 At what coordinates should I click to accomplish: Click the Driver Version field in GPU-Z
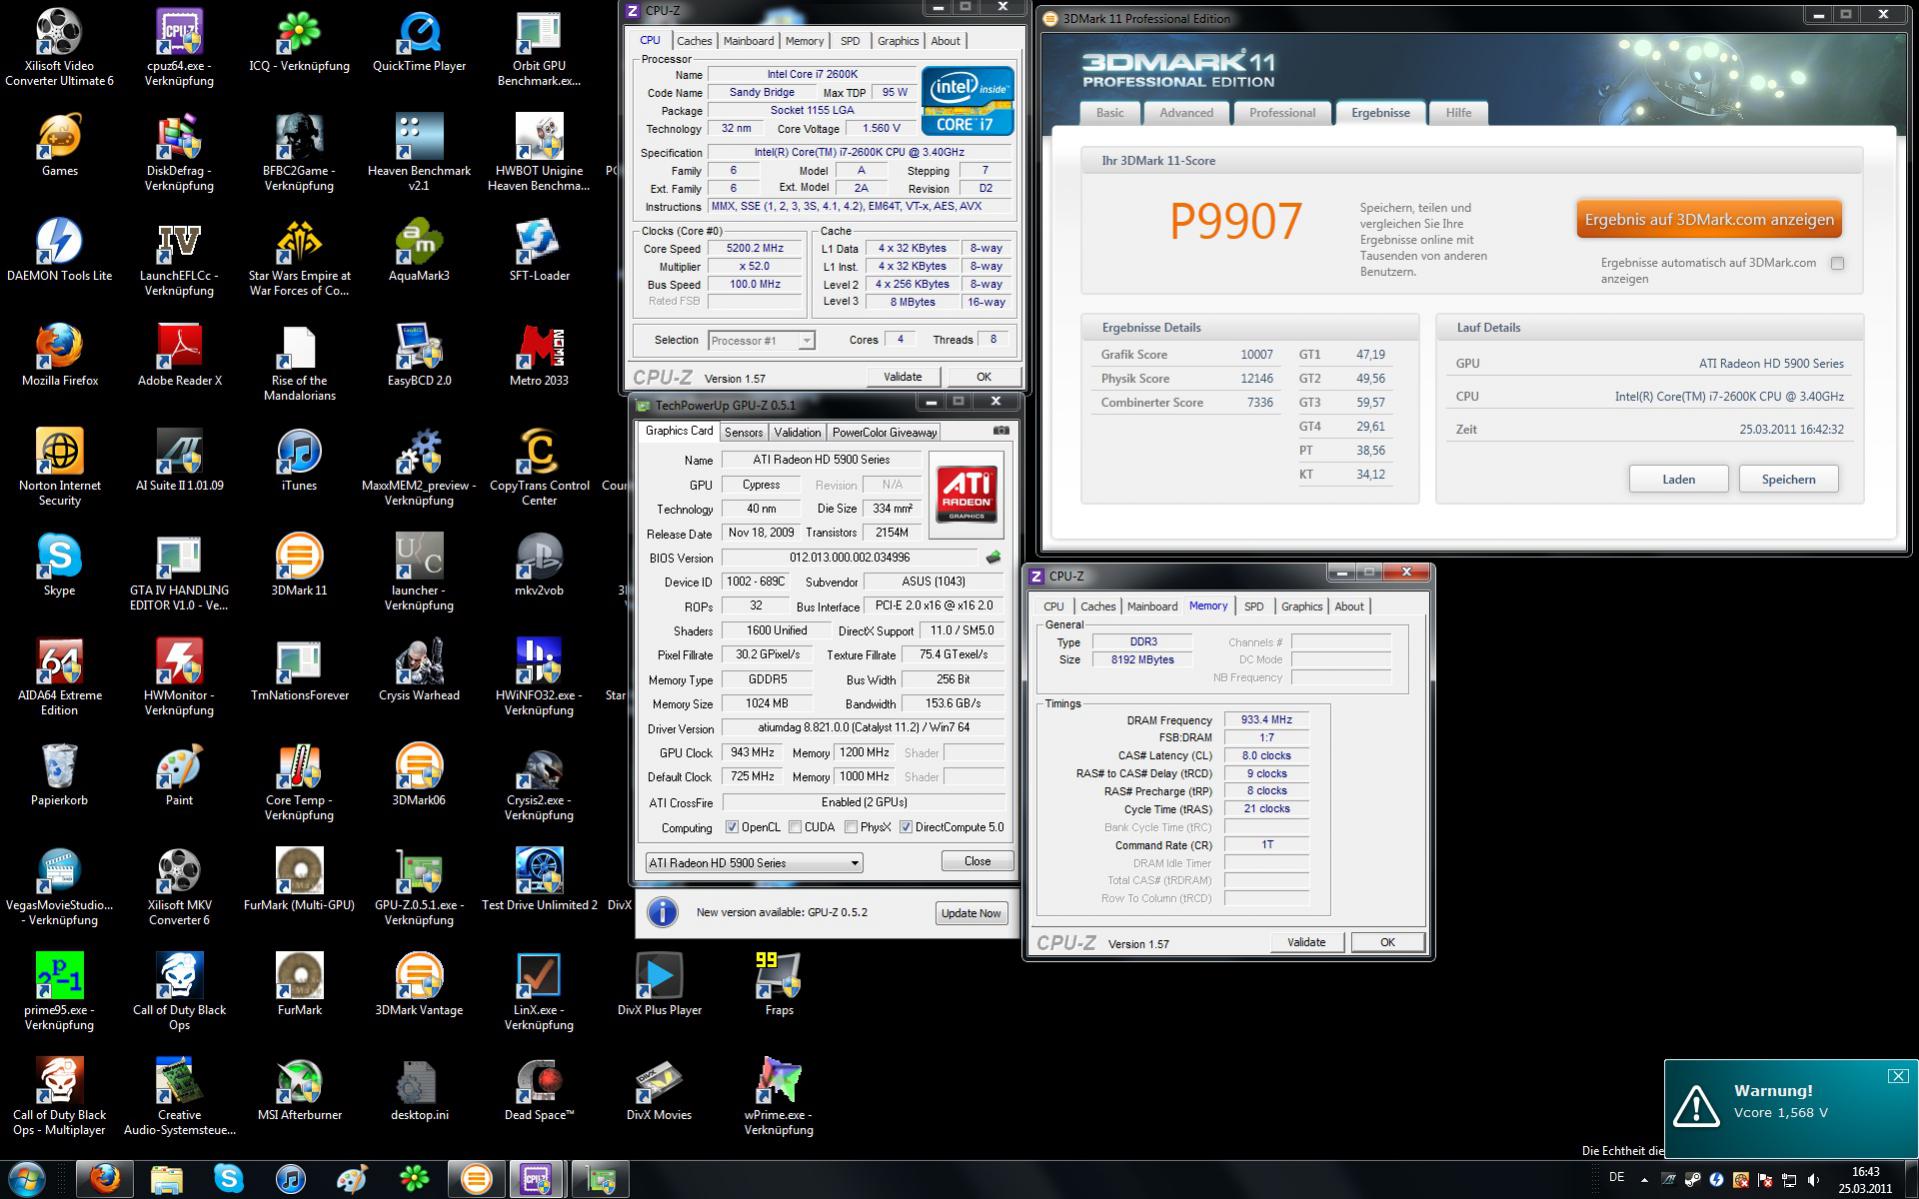863,728
